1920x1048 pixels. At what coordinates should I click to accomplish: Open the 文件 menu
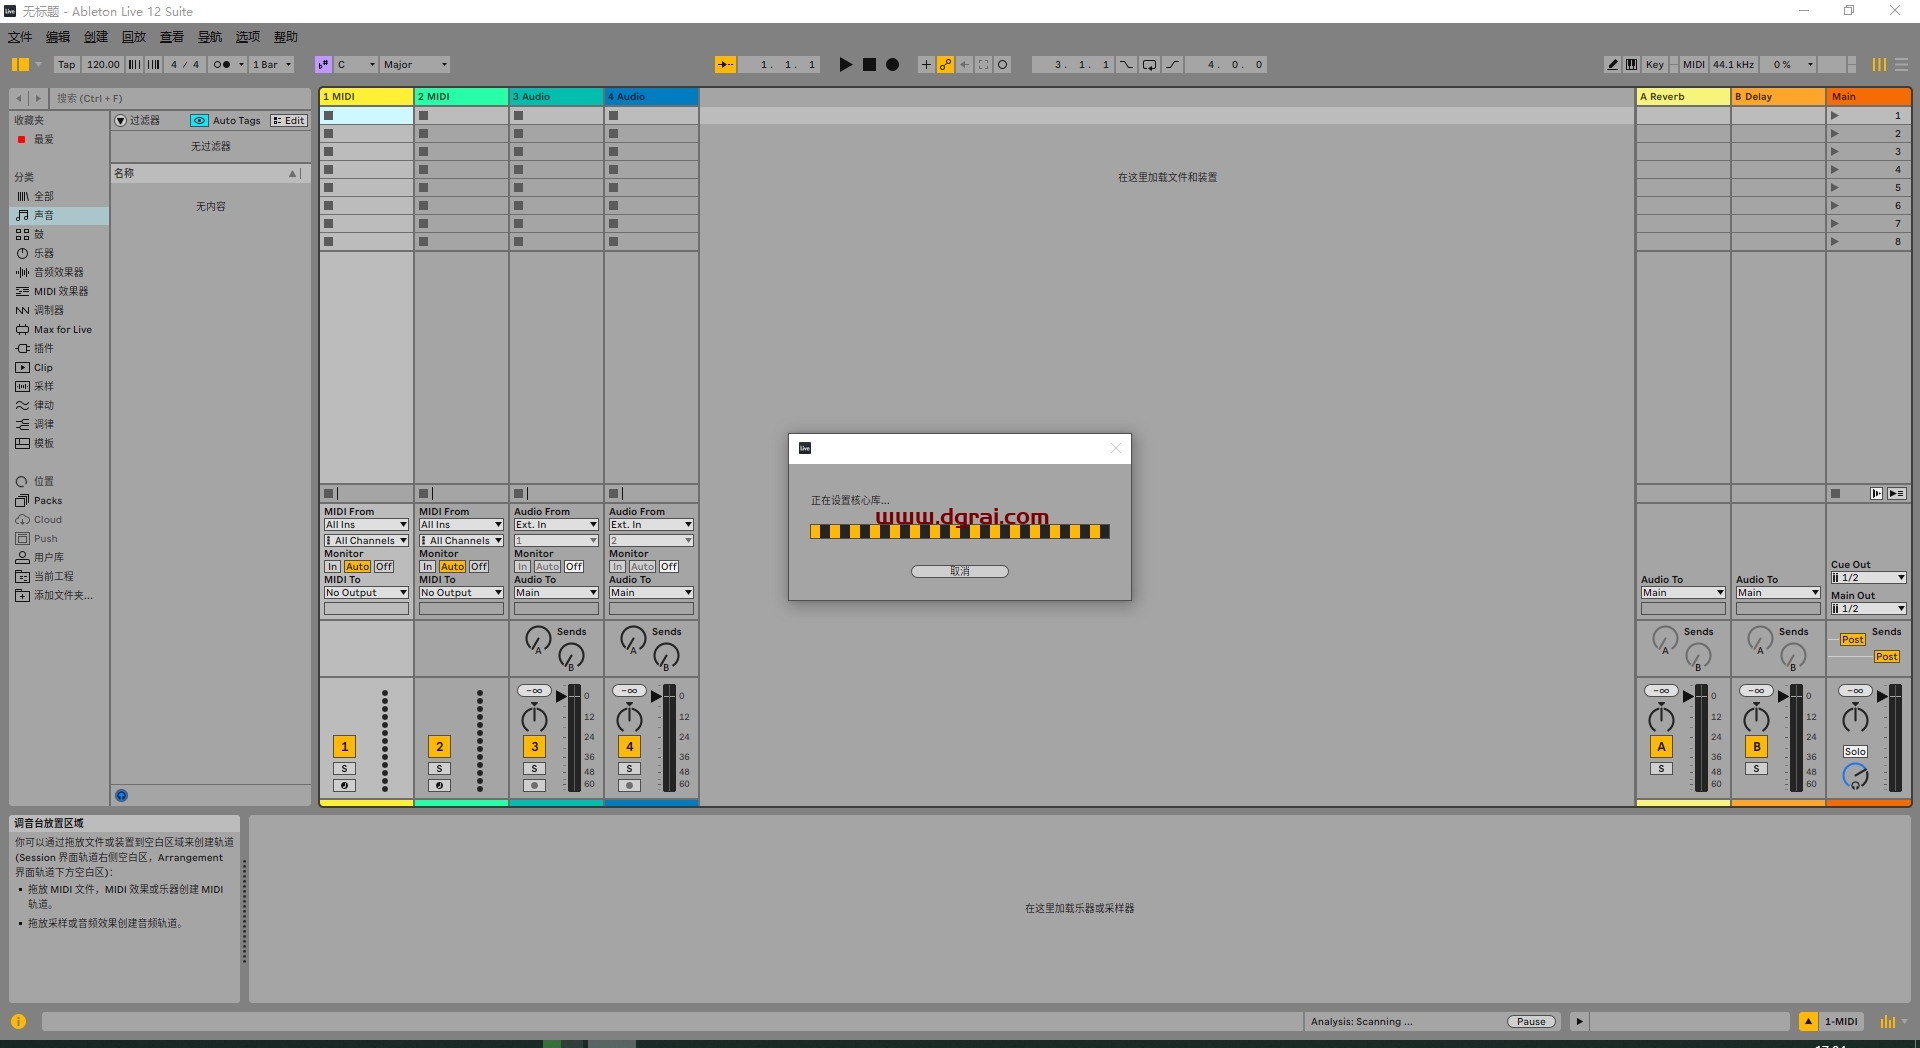click(x=20, y=37)
